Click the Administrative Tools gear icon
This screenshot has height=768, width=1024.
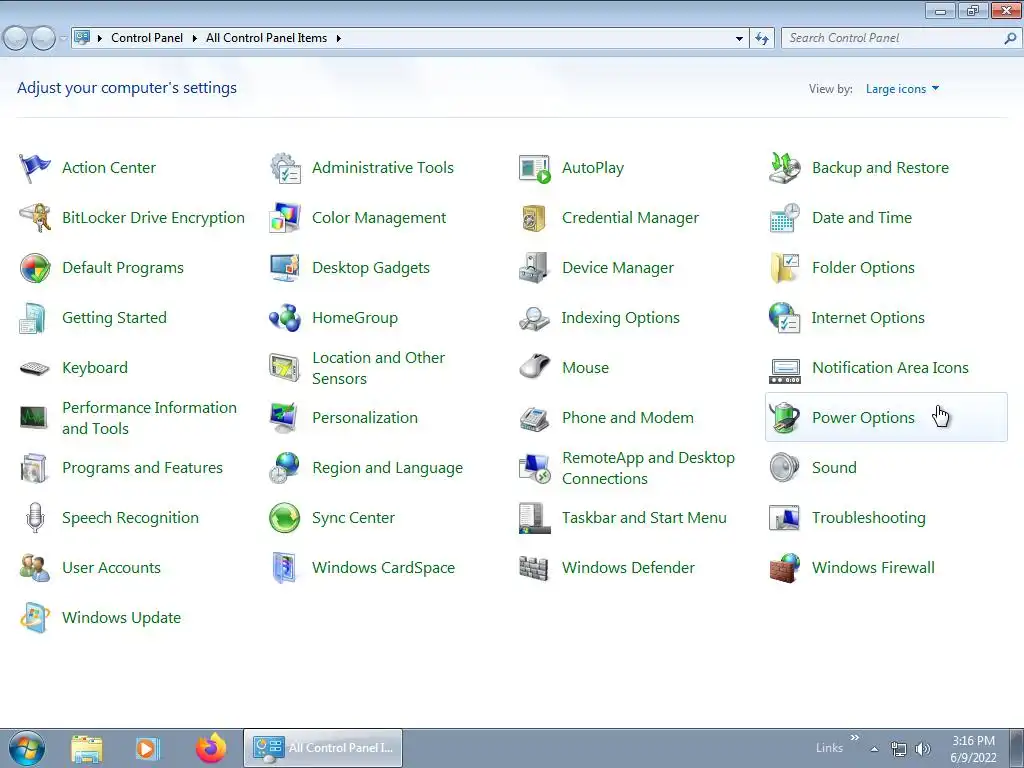click(x=285, y=168)
